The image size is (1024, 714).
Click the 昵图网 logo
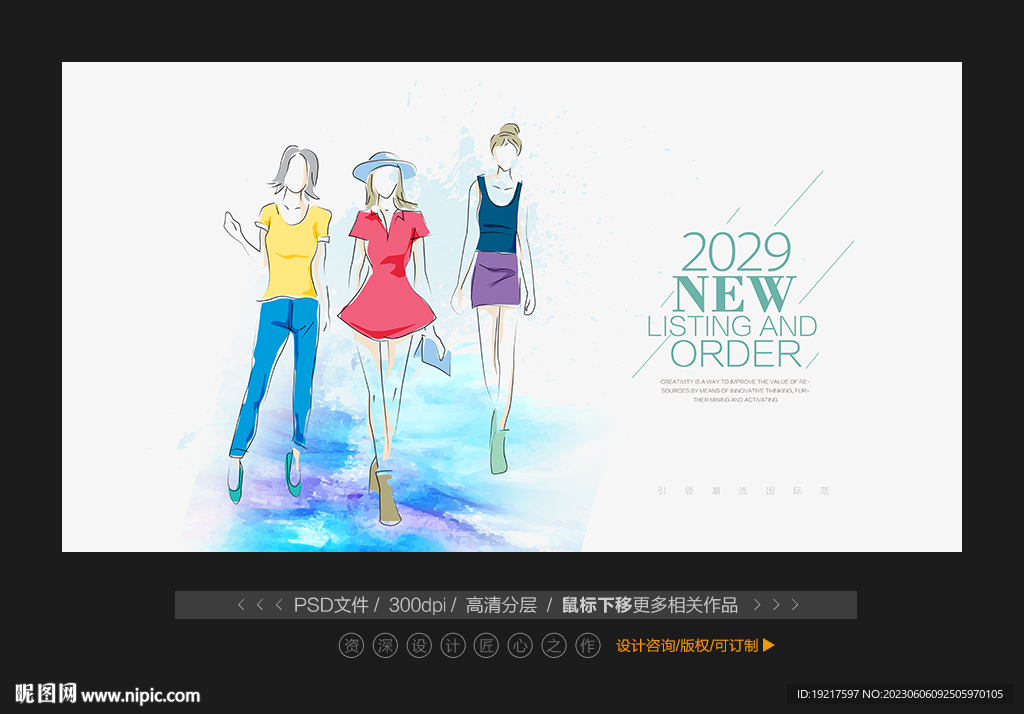point(45,694)
